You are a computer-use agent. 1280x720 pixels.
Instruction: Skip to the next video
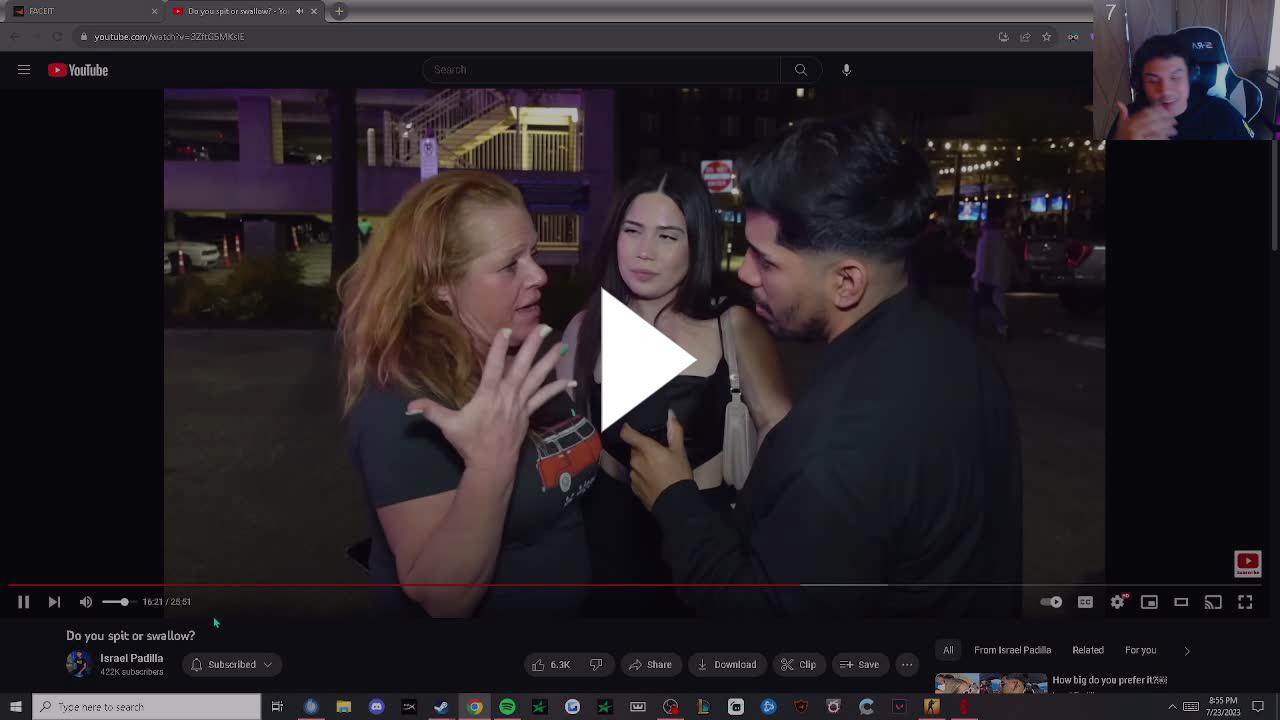(54, 602)
